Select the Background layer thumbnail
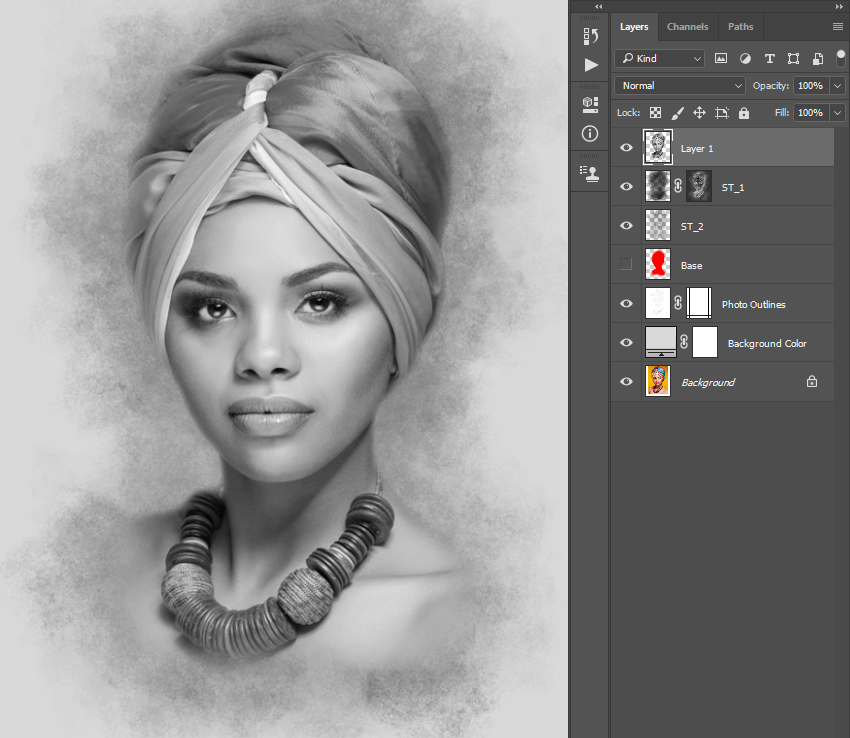 (x=658, y=381)
